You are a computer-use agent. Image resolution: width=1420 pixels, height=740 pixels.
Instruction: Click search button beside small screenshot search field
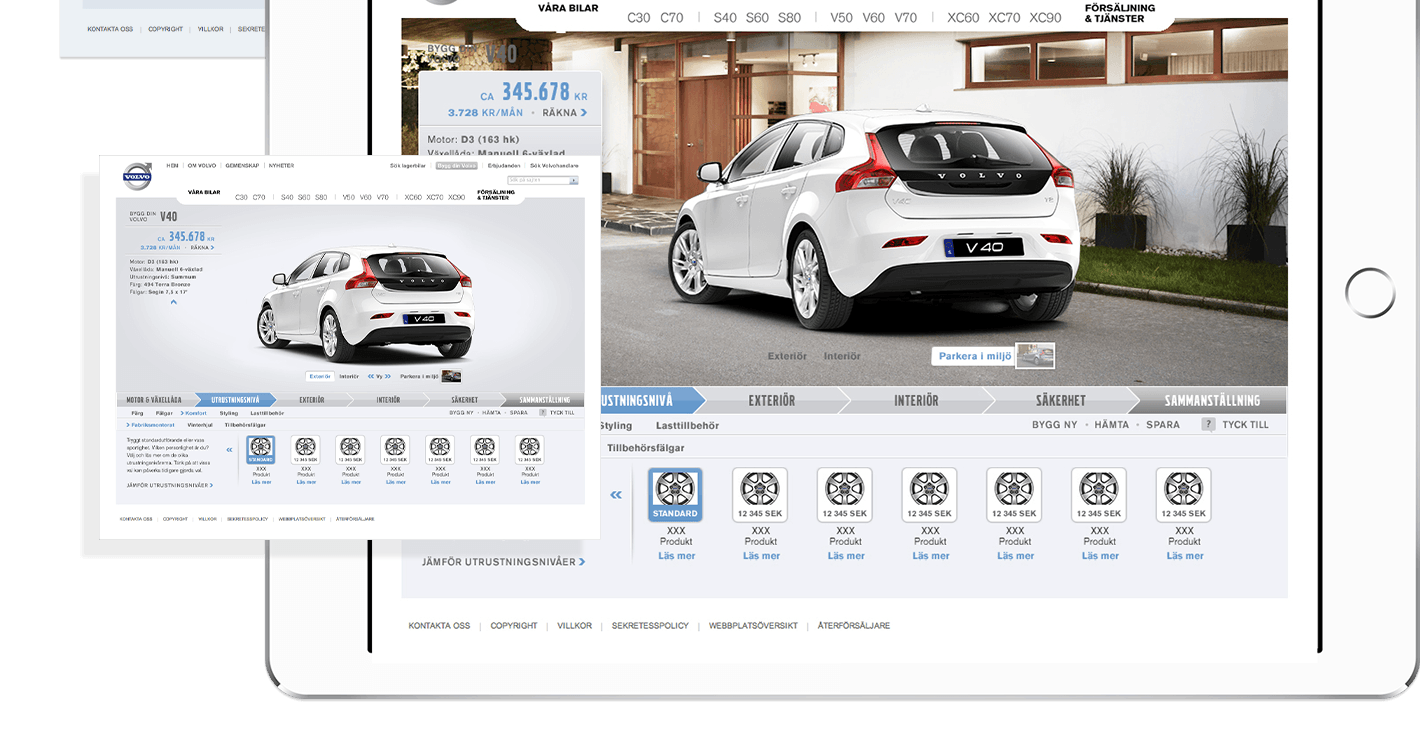pos(574,180)
